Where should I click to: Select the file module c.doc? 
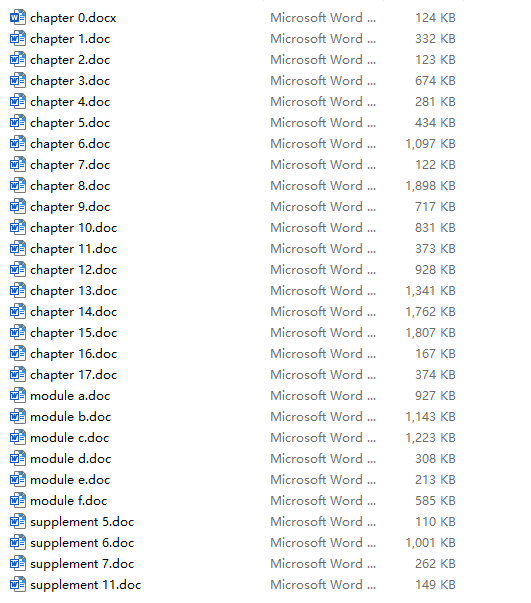[x=70, y=438]
